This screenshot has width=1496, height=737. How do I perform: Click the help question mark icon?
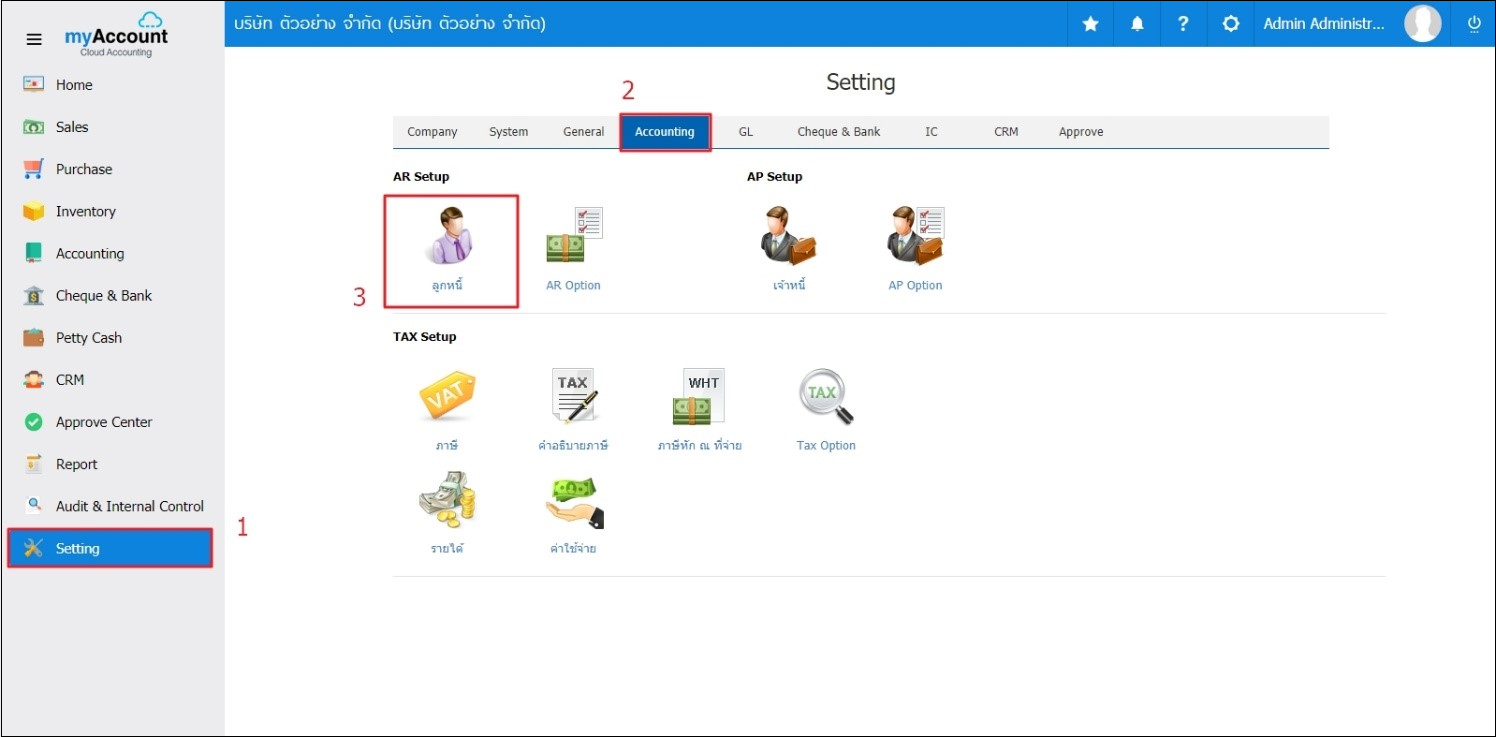pyautogui.click(x=1183, y=24)
